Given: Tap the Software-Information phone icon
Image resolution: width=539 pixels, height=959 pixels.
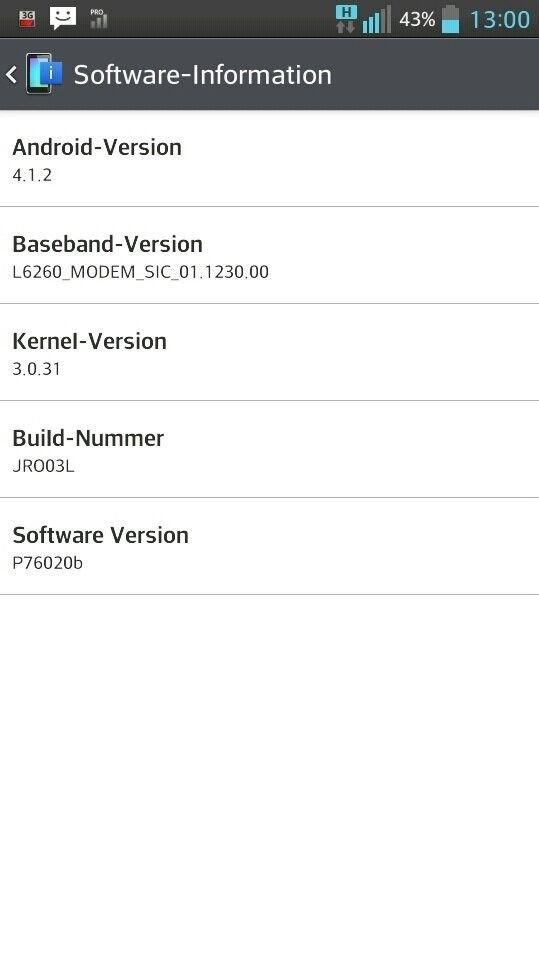Looking at the screenshot, I should 44,74.
